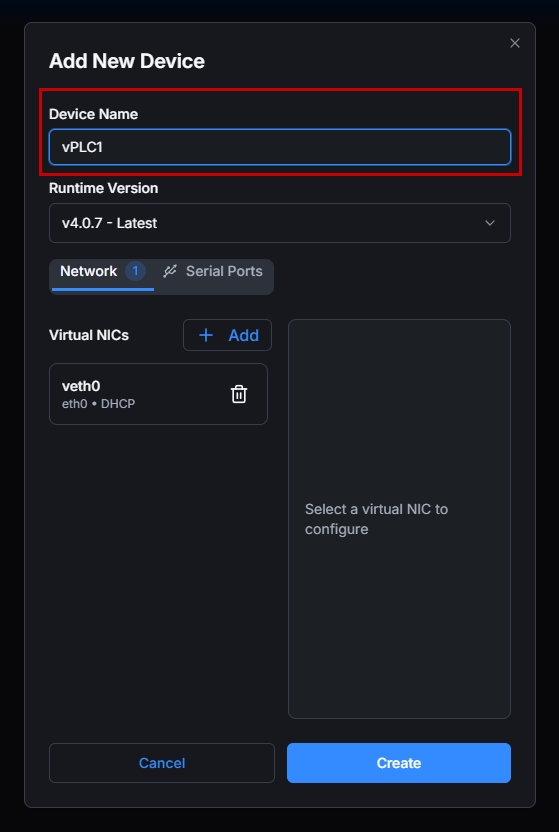Open the v4.0.7 - Latest dropdown
559x832 pixels.
280,223
